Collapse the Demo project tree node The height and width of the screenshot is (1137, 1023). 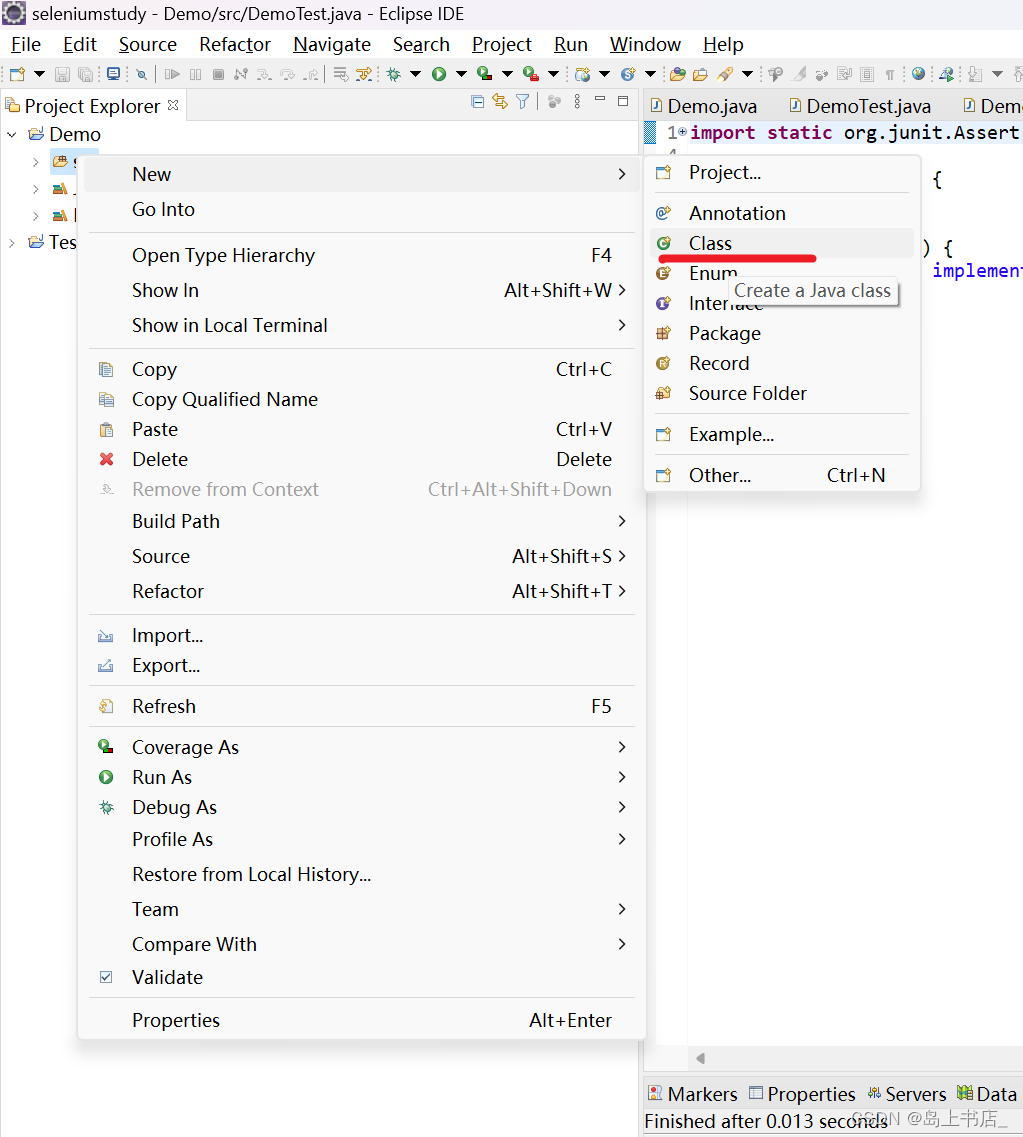(12, 135)
